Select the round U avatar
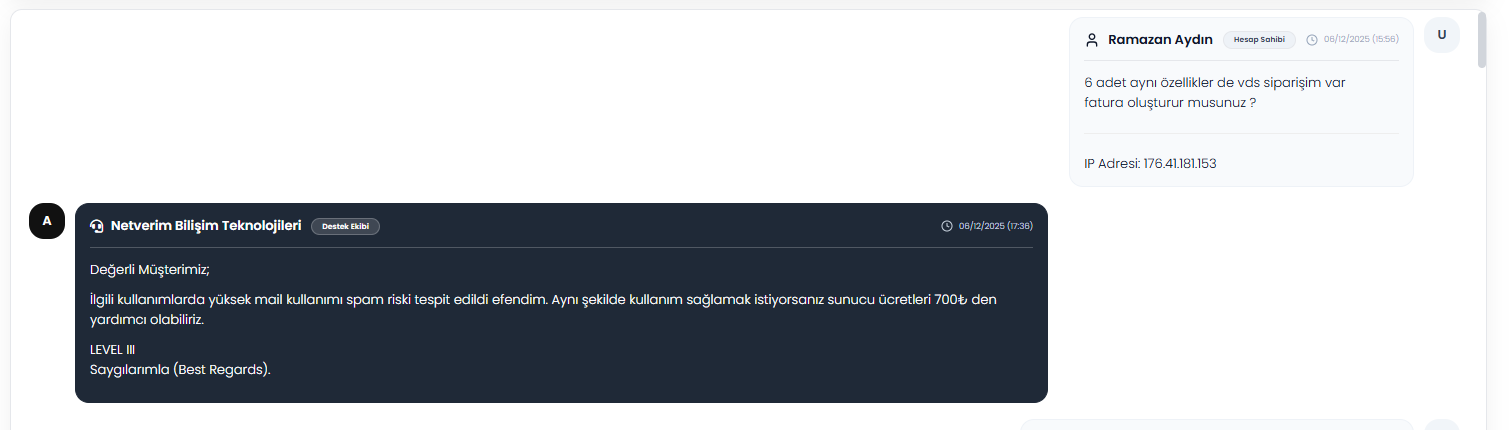1512x430 pixels. coord(1441,35)
